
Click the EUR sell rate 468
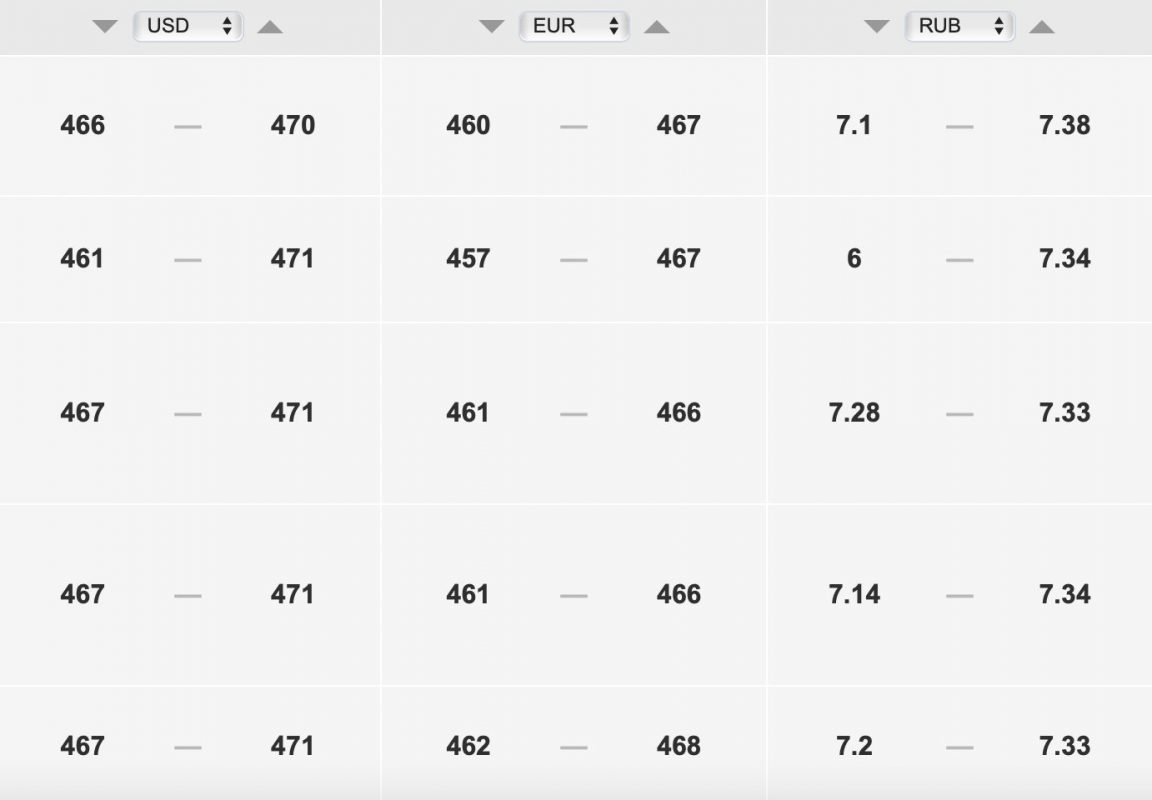678,746
